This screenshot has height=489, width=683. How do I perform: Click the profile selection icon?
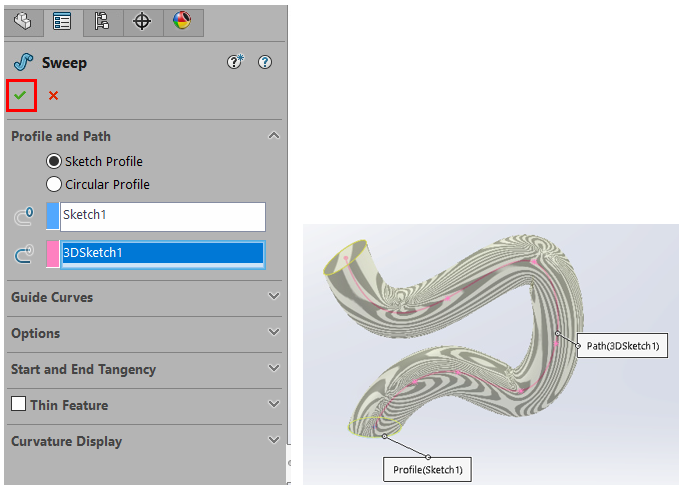pyautogui.click(x=24, y=216)
